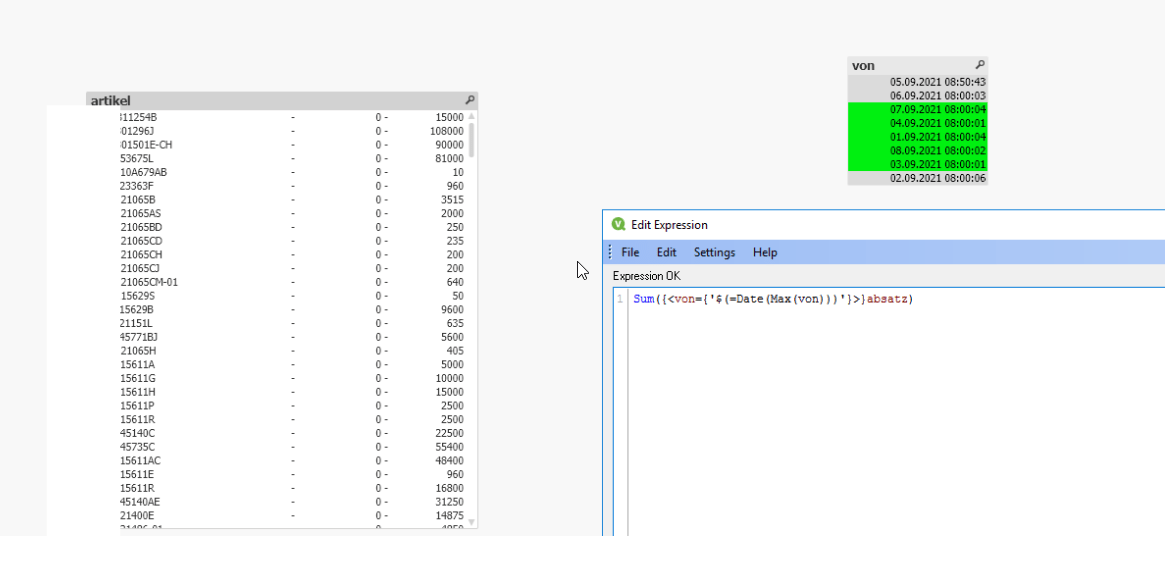The width and height of the screenshot is (1165, 561).
Task: Select artikel row 15629S
Action: [292, 296]
